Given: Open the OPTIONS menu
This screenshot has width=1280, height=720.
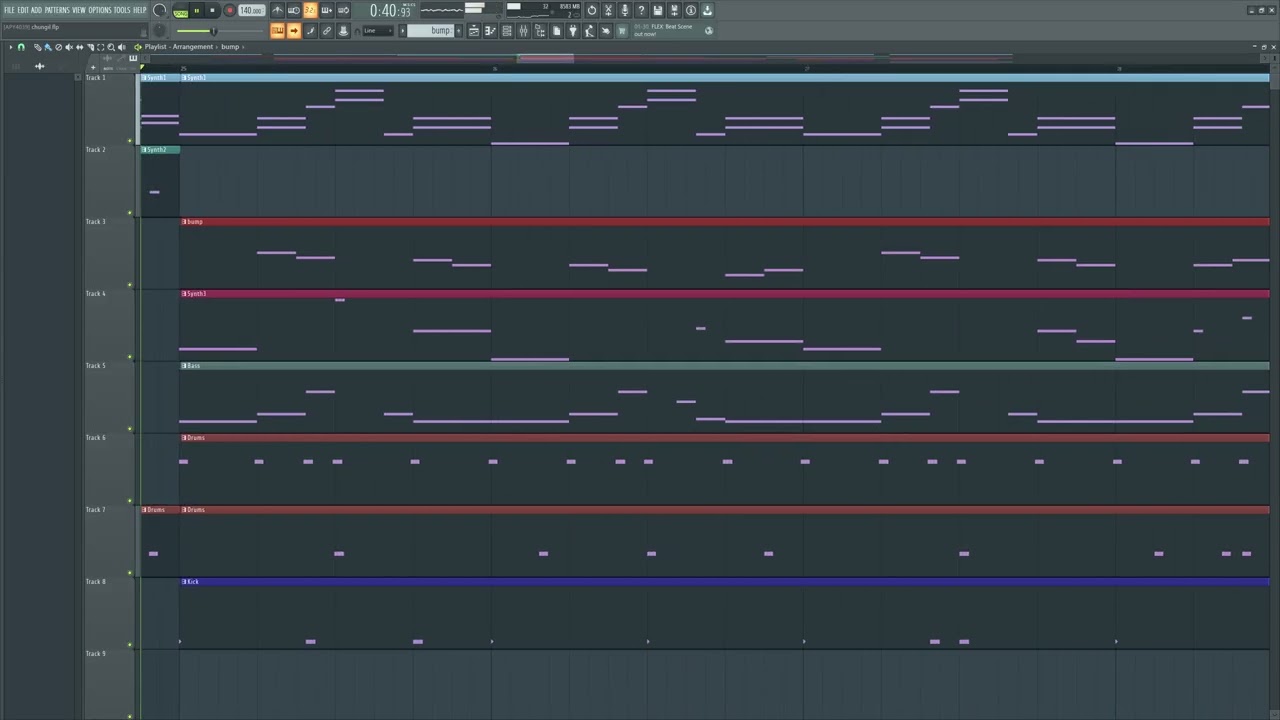Looking at the screenshot, I should 100,10.
